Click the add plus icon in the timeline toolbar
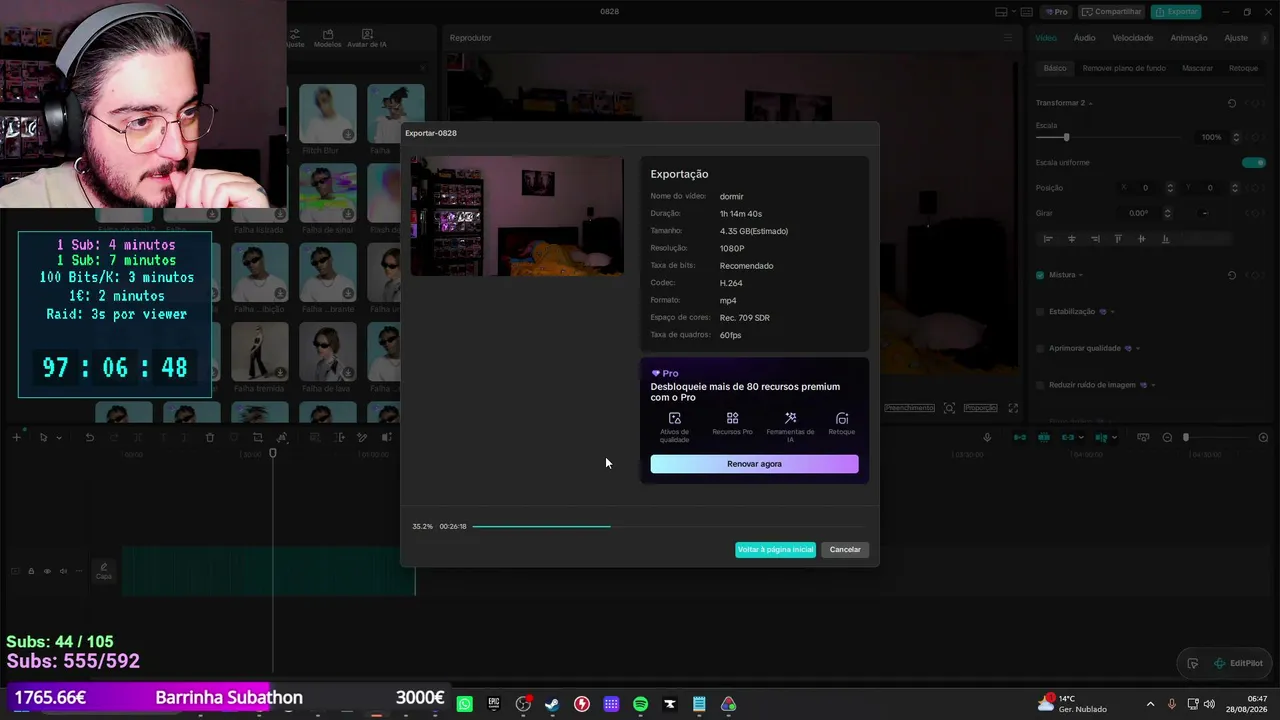Viewport: 1280px width, 720px height. click(x=16, y=437)
